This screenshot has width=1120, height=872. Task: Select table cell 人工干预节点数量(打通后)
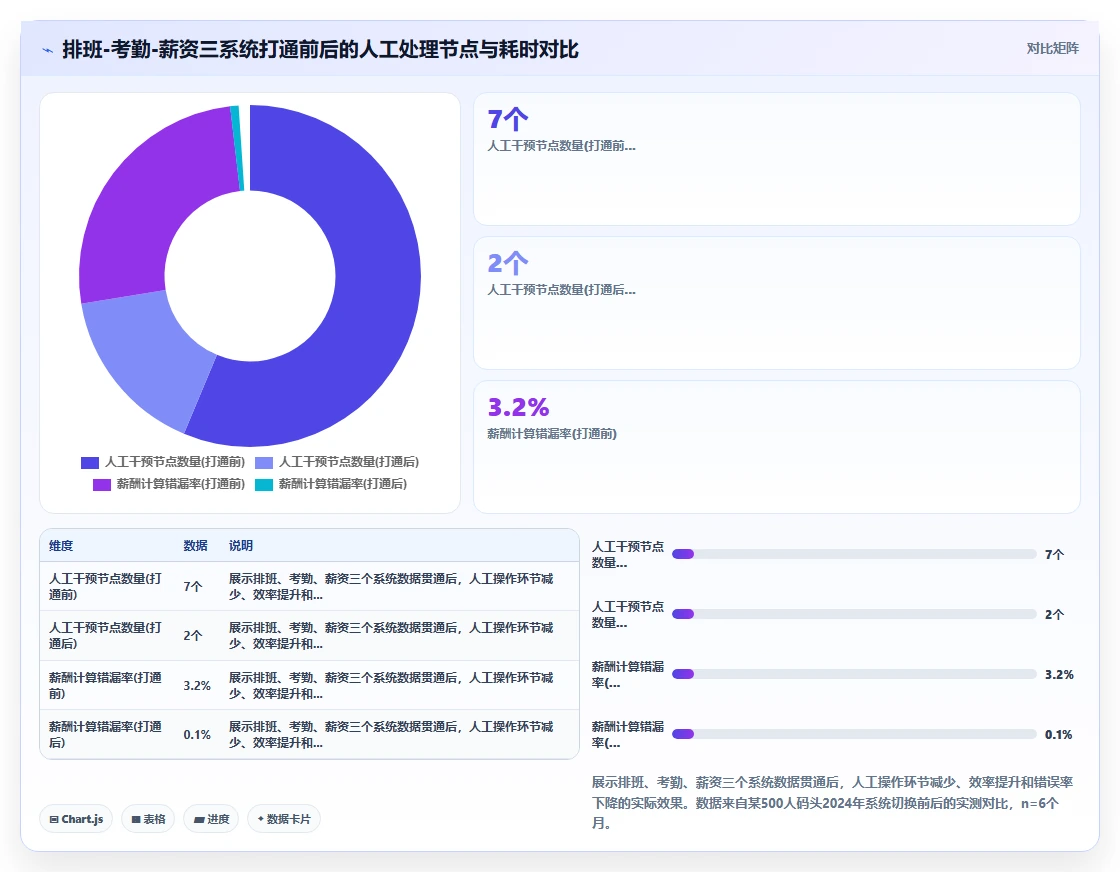pyautogui.click(x=106, y=636)
